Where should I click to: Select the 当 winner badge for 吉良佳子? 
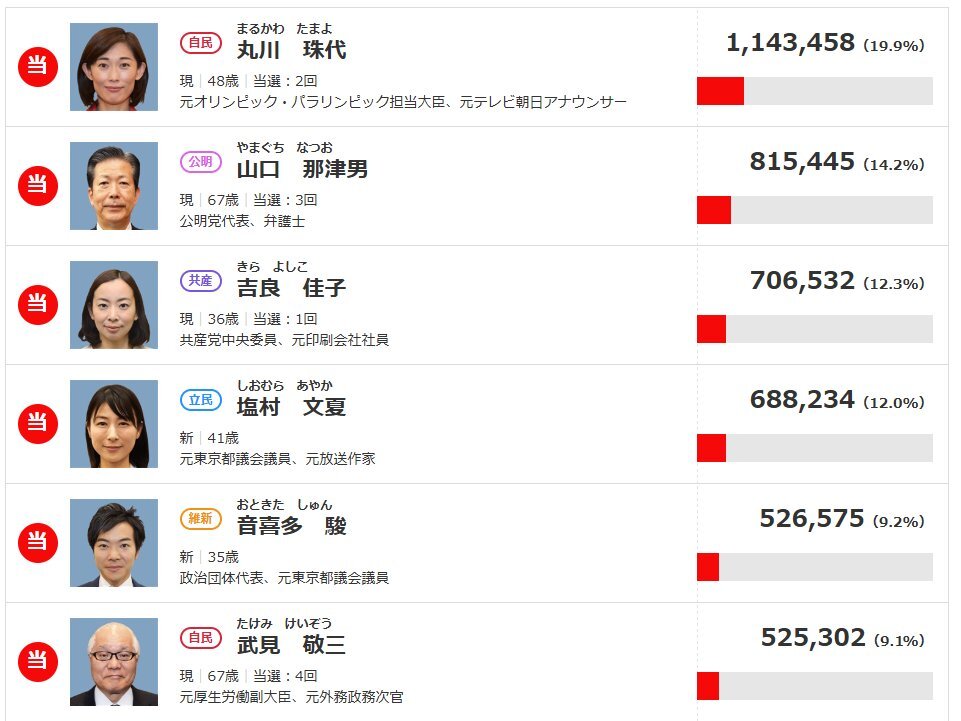point(38,305)
